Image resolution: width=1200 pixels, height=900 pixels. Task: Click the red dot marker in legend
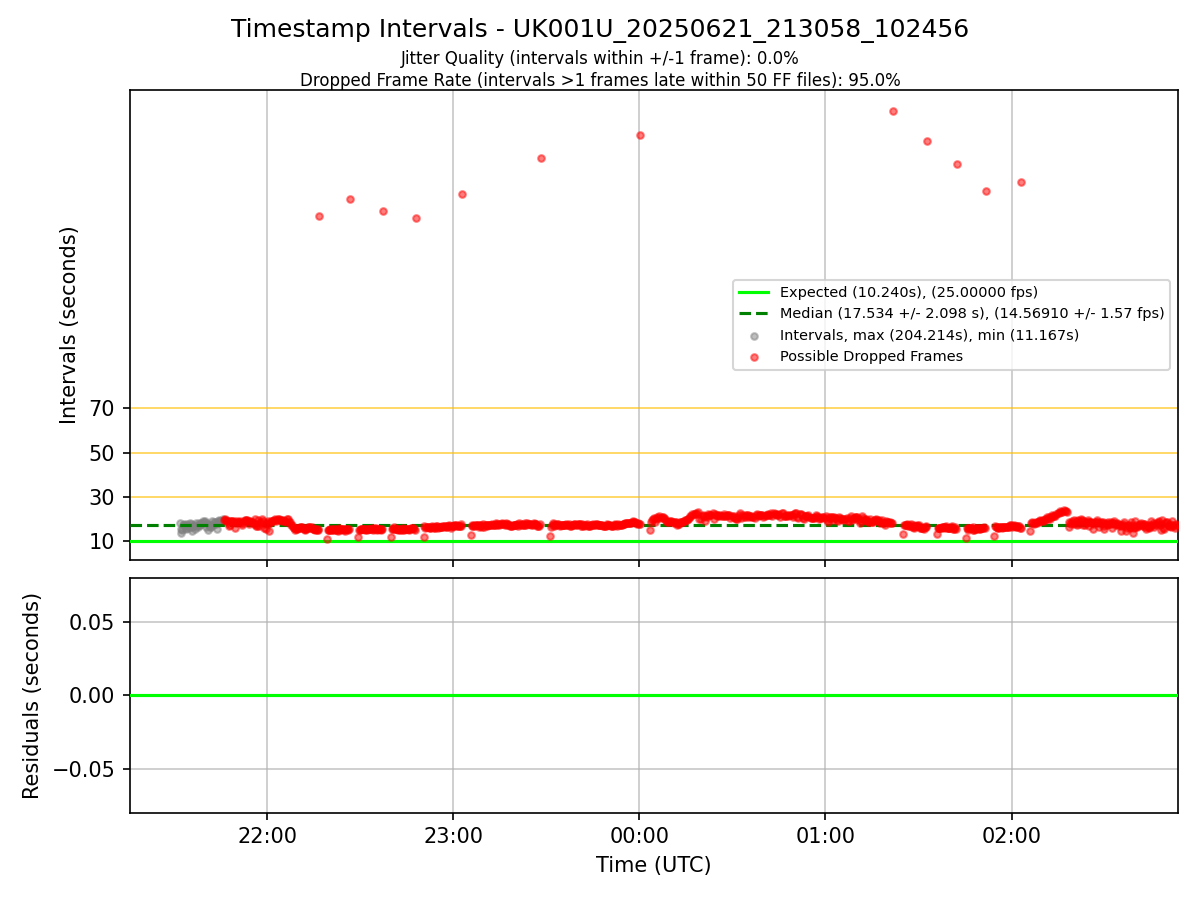click(754, 357)
